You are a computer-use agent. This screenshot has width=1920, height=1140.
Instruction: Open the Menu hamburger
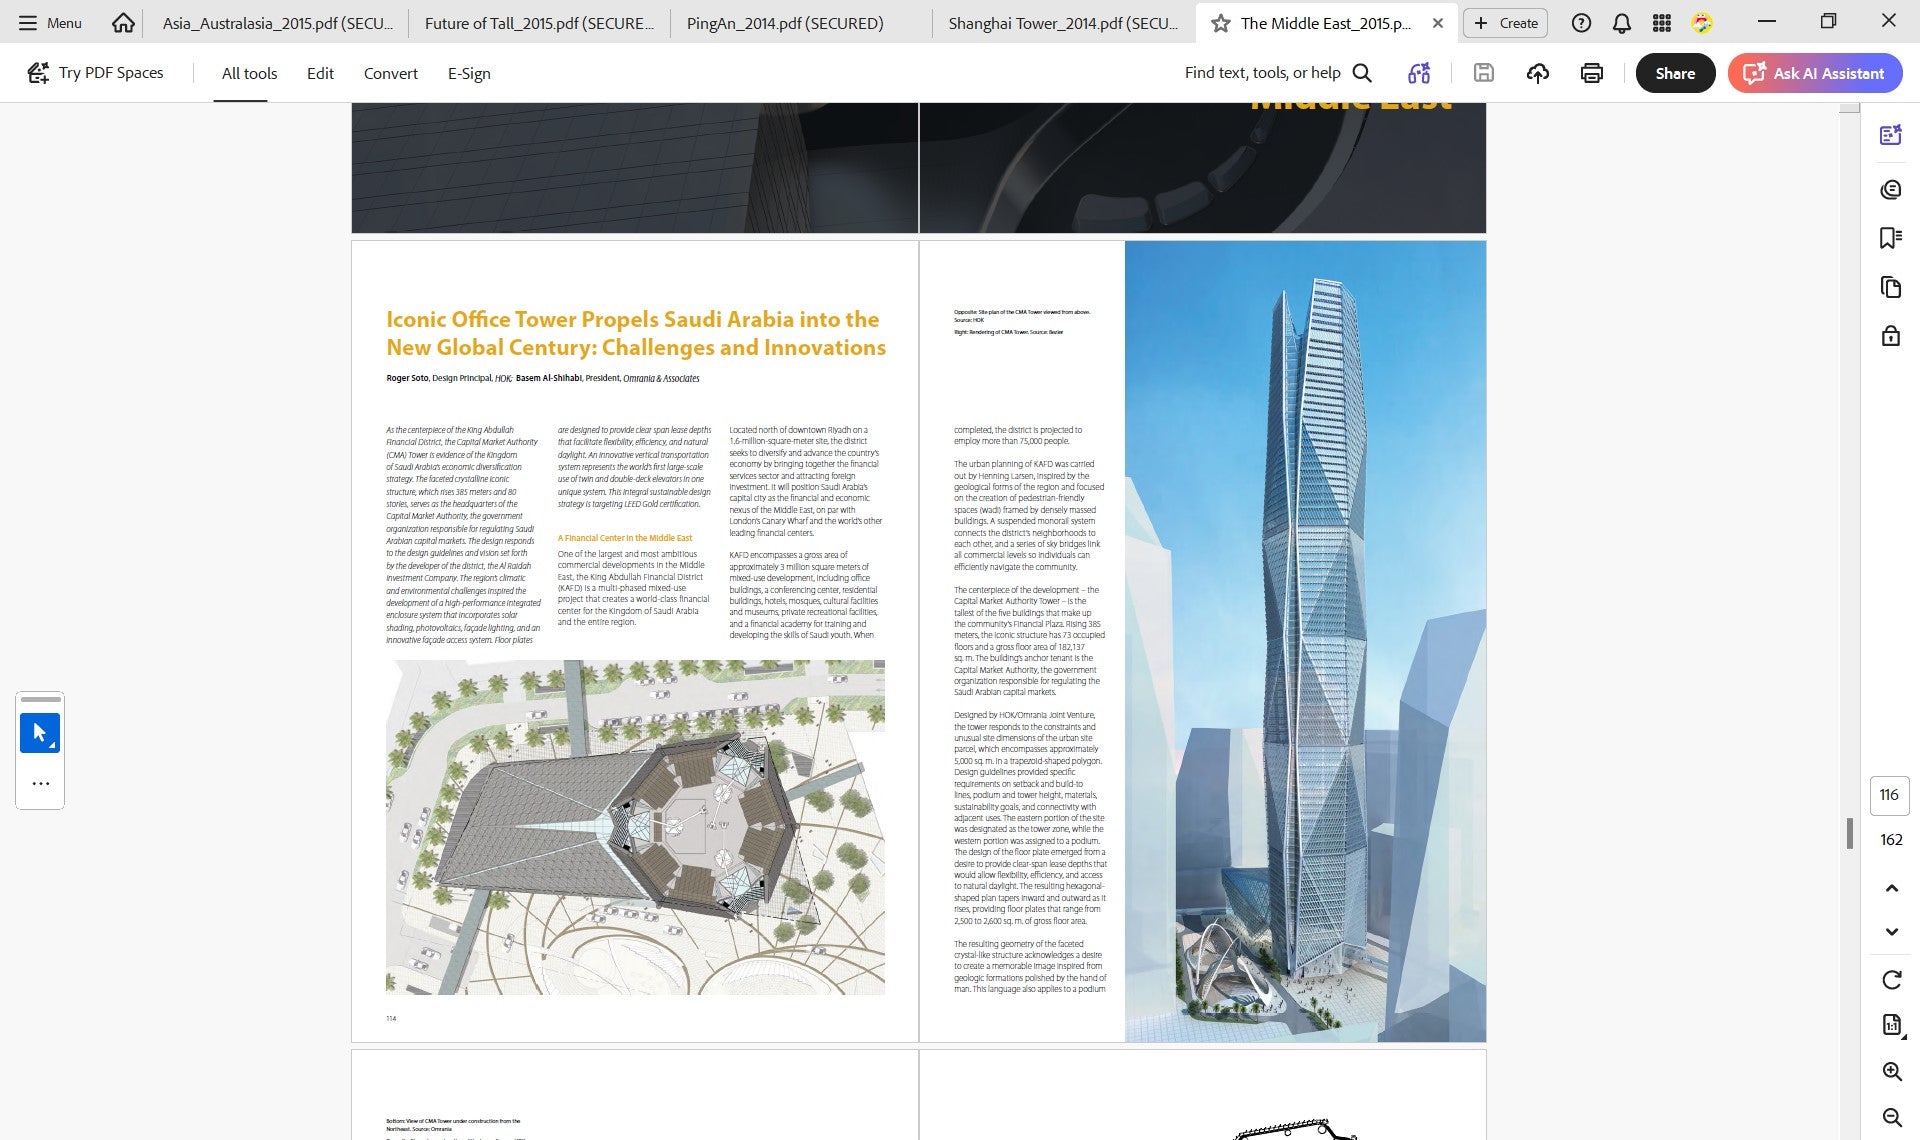point(50,23)
